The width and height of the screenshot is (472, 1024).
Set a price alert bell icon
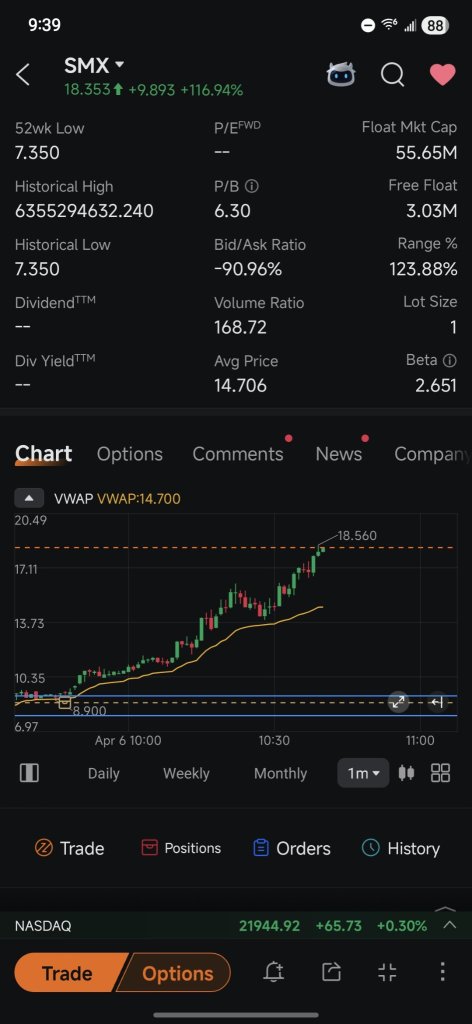(x=274, y=972)
